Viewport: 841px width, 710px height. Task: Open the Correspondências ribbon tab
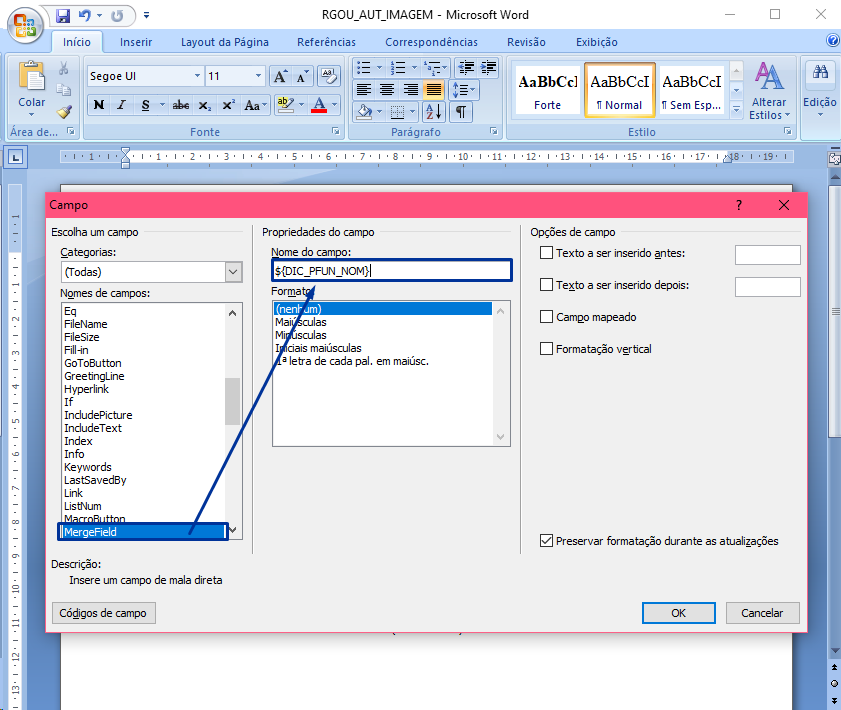[431, 42]
